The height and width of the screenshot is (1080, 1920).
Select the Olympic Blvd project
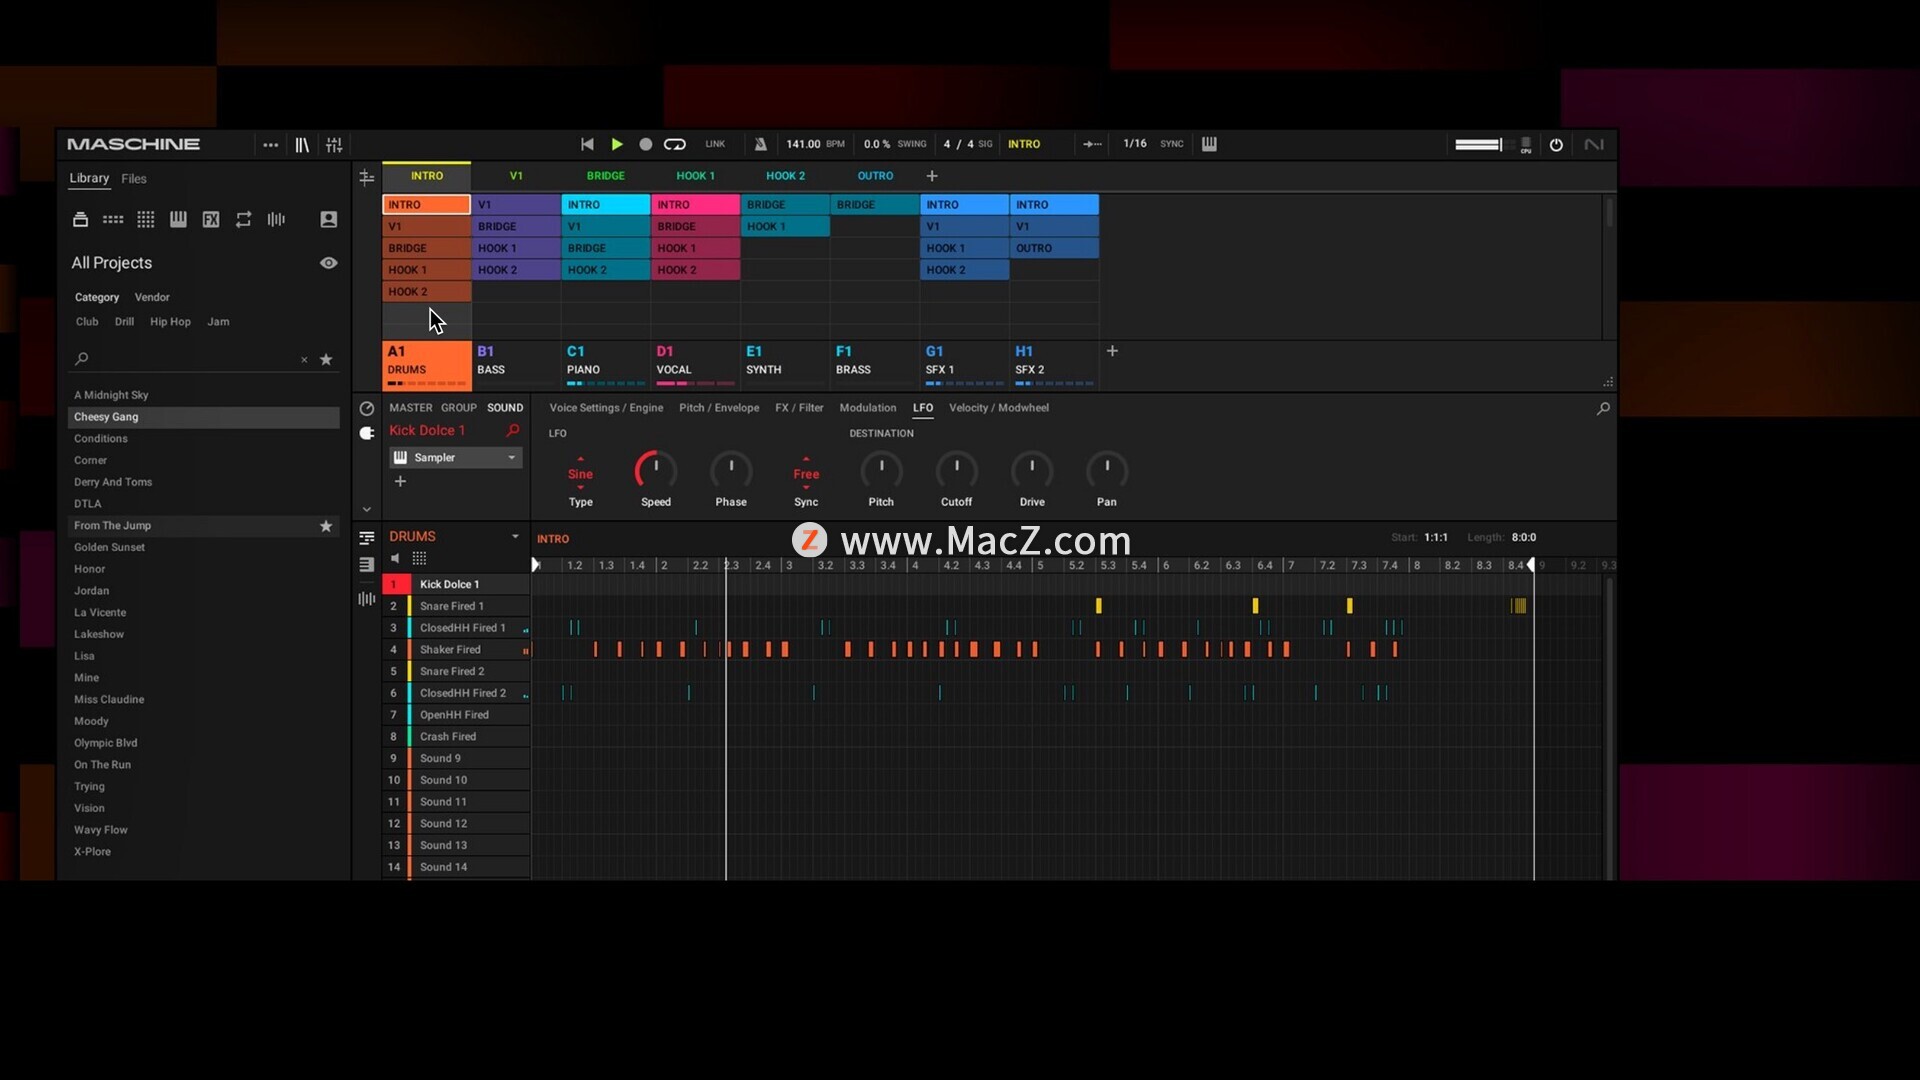pyautogui.click(x=204, y=743)
